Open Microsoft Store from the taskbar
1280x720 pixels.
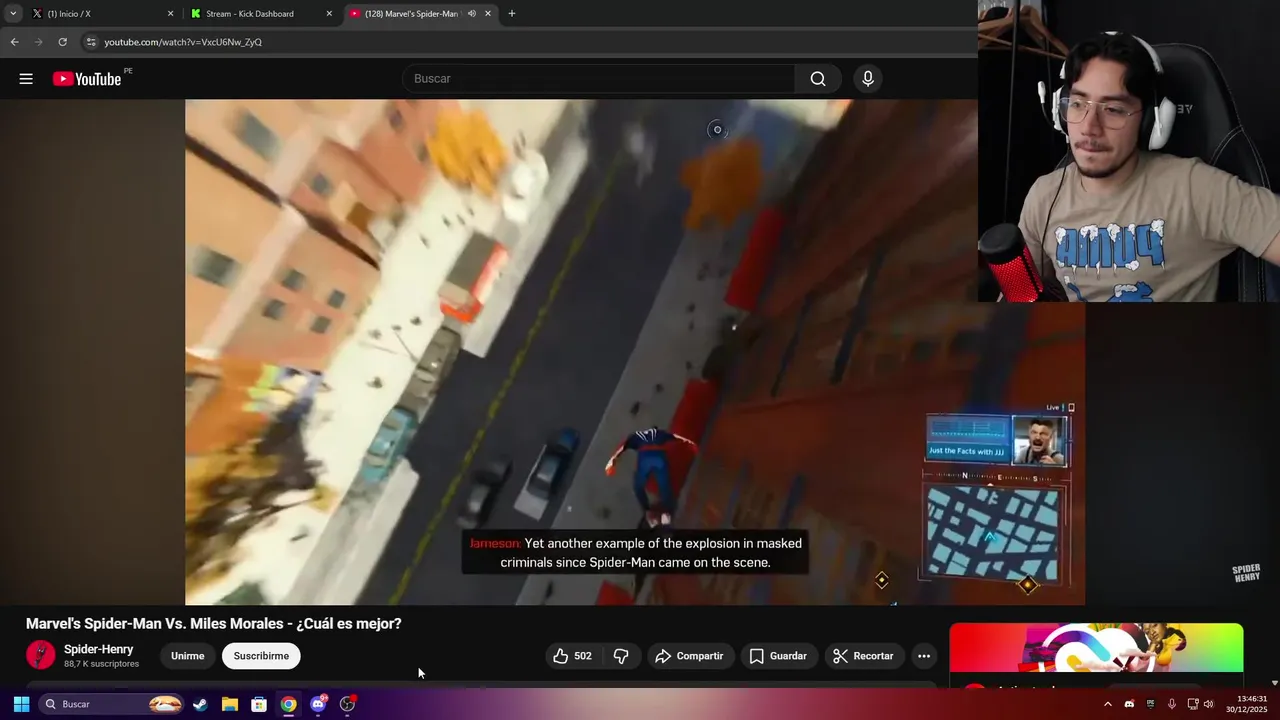[x=259, y=704]
